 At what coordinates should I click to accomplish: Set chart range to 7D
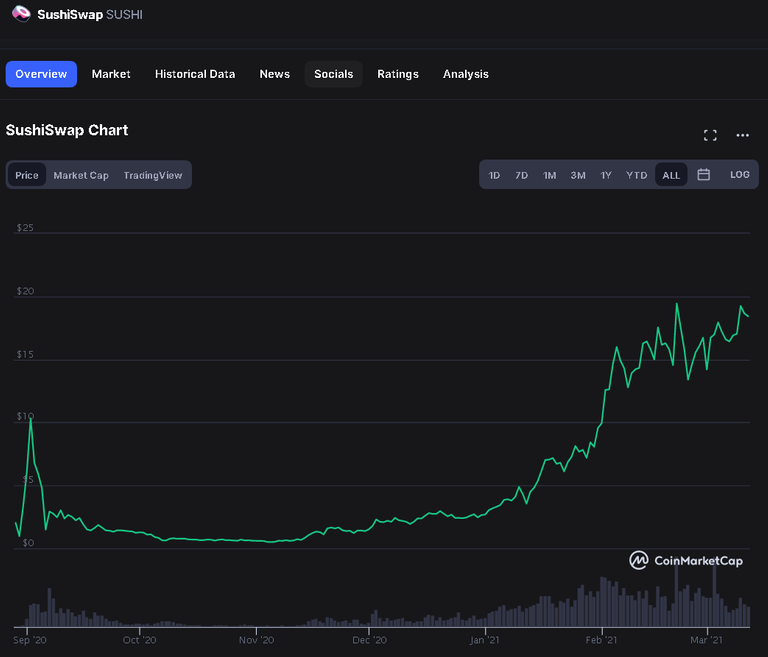coord(521,175)
